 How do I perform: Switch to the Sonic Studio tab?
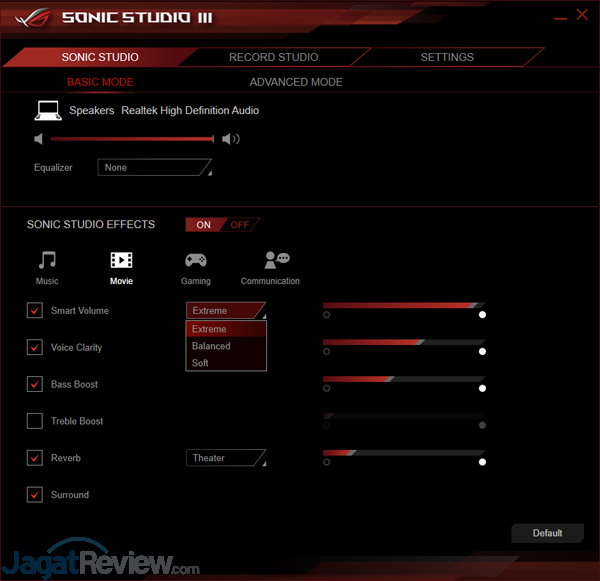click(100, 57)
